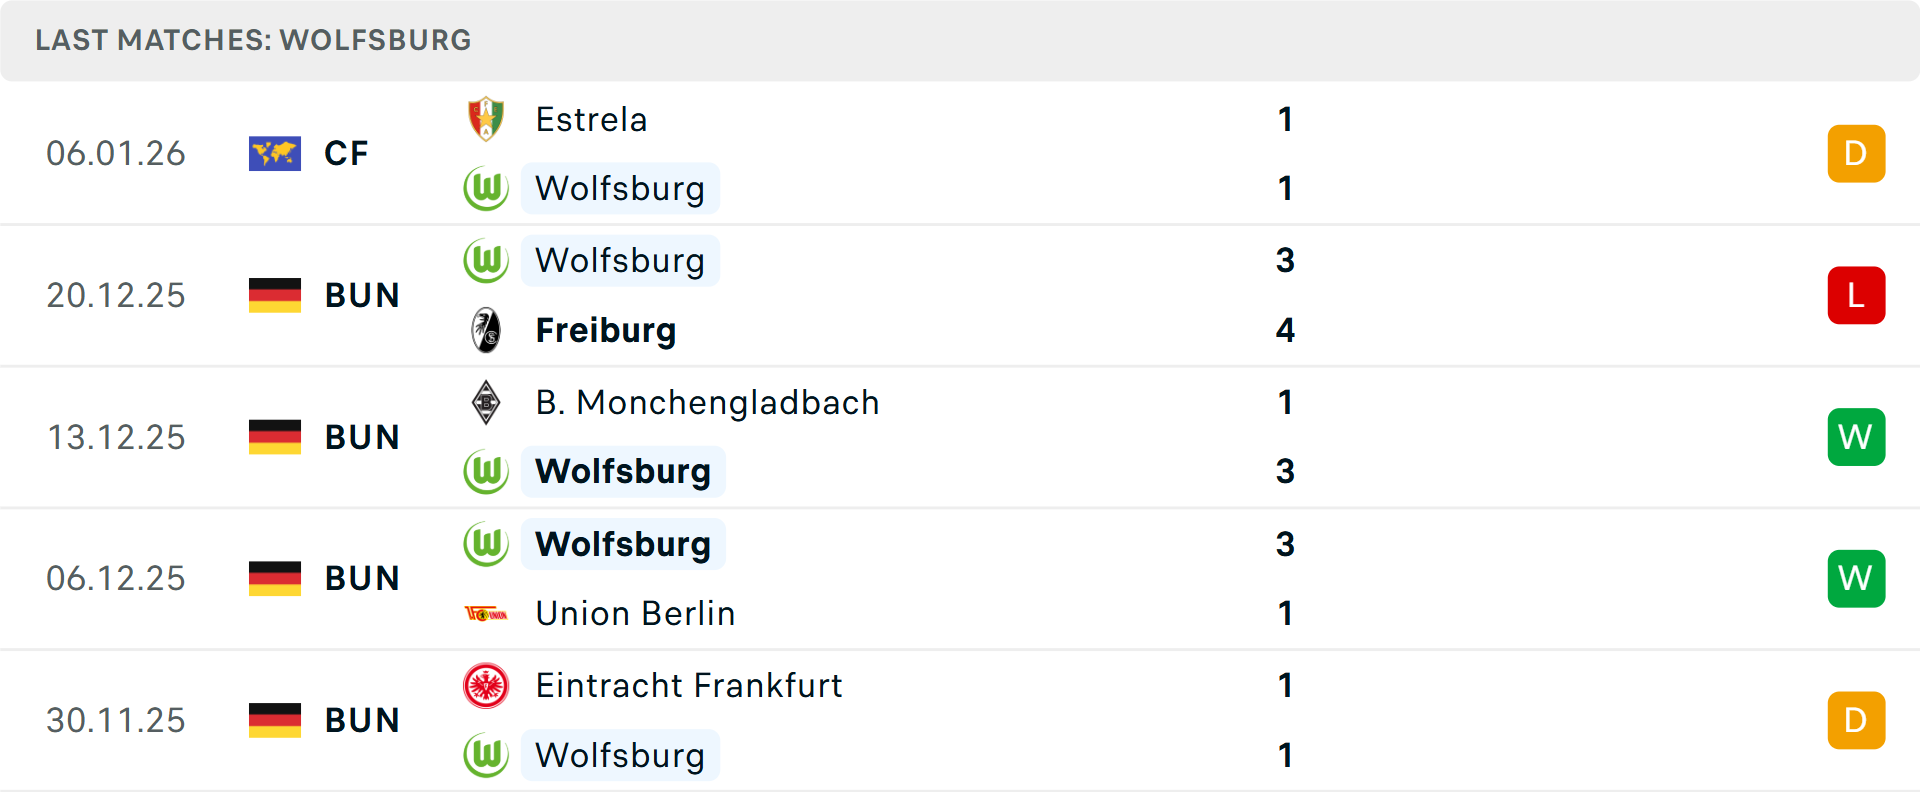
Task: Click the 06.12.25 match date
Action: [116, 578]
